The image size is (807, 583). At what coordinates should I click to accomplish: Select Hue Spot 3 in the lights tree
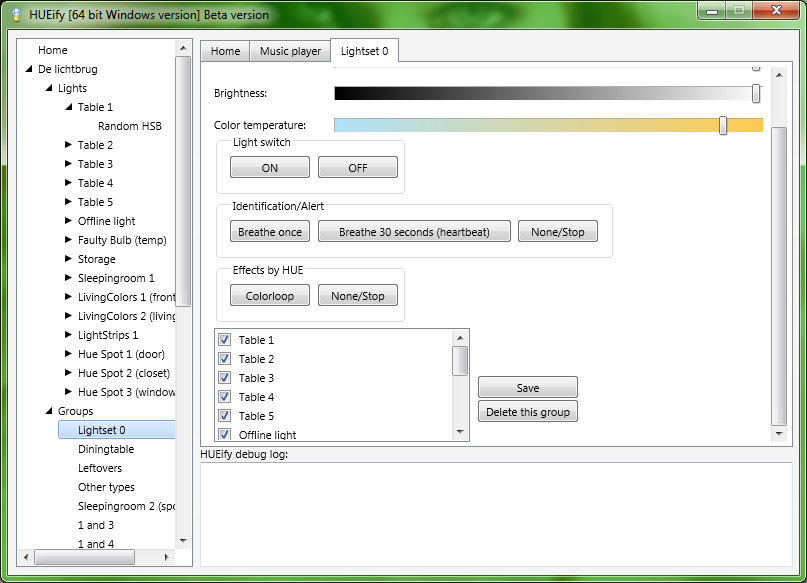(126, 392)
